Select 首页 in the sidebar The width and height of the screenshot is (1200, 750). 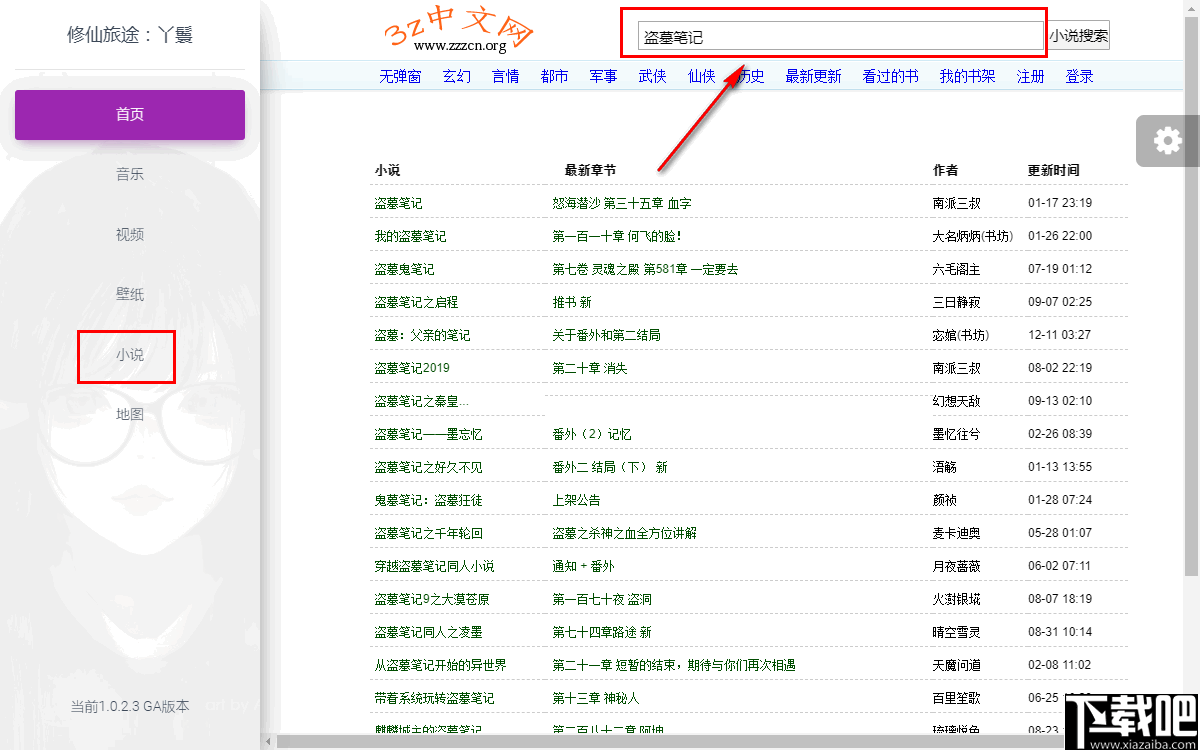pyautogui.click(x=130, y=114)
